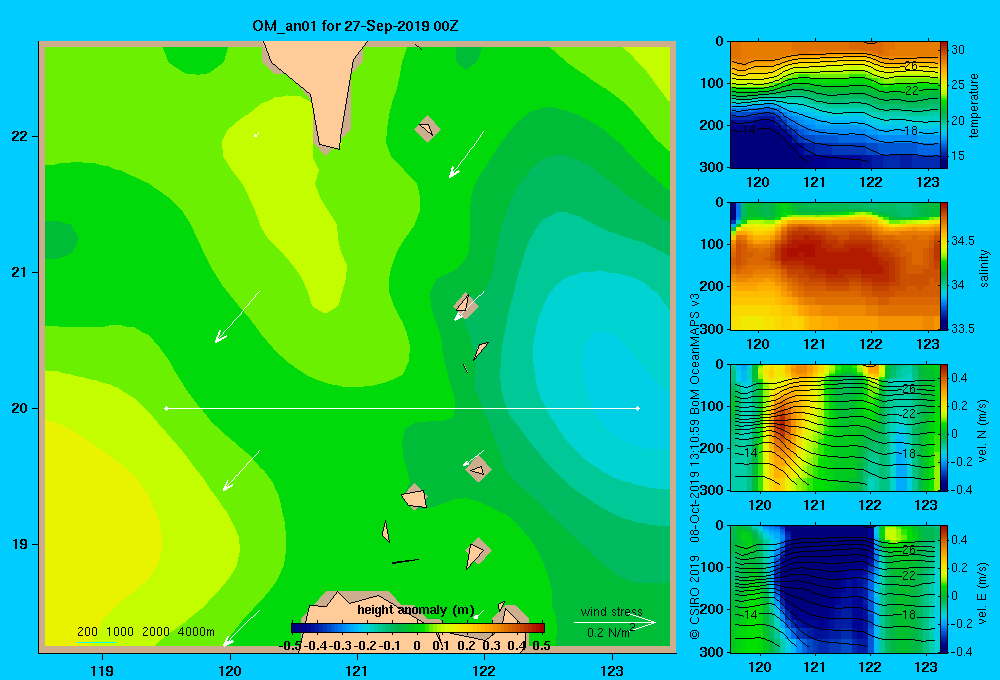The image size is (1000, 680).
Task: Click the eastern endpoint of the transect line
Action: [x=638, y=408]
